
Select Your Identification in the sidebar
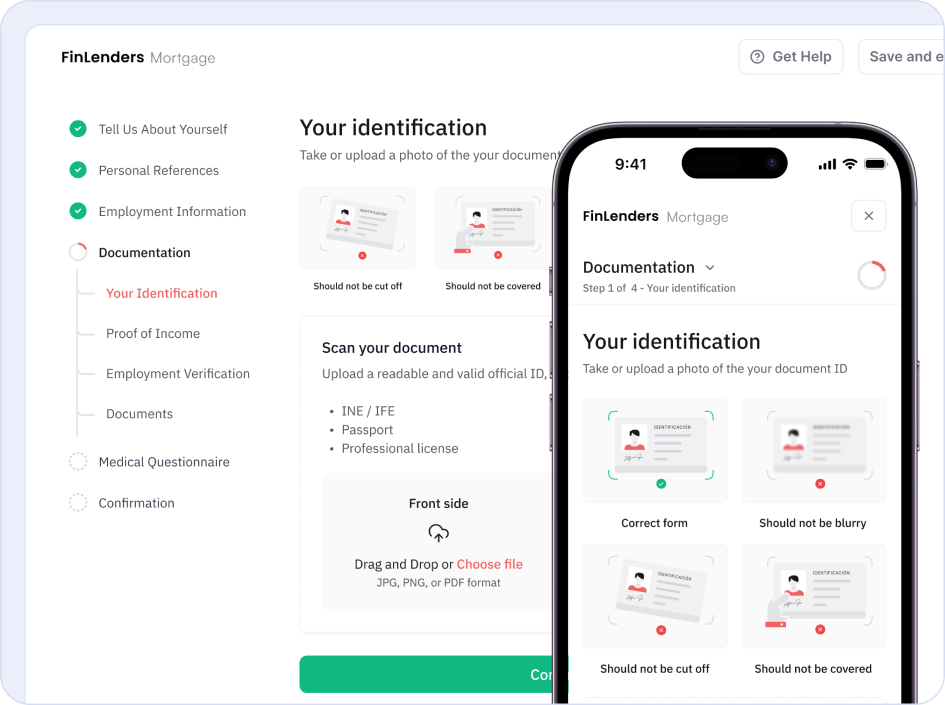161,293
